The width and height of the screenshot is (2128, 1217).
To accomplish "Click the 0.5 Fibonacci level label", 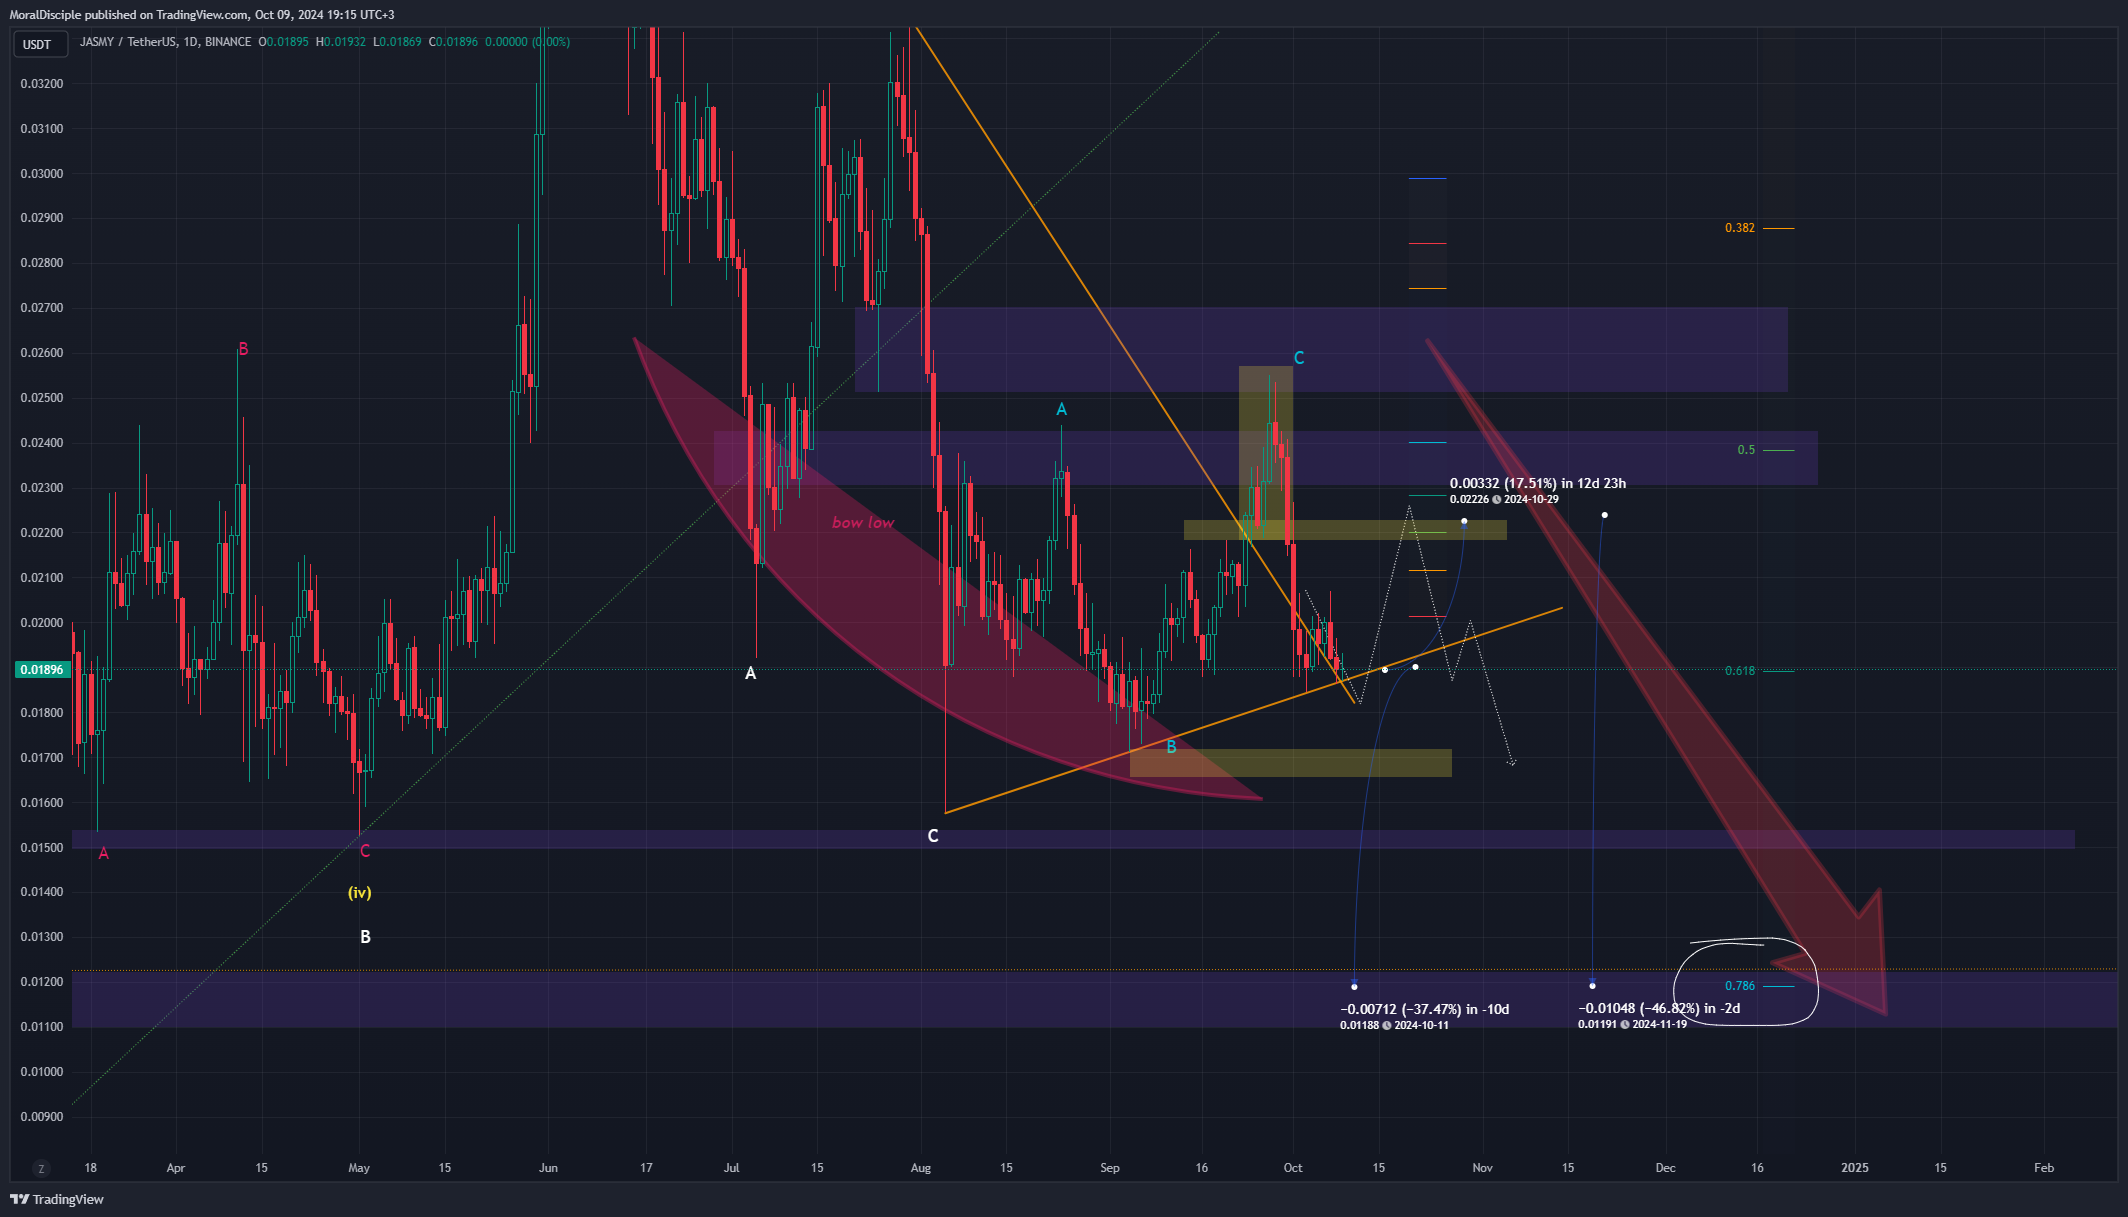I will pos(1746,450).
